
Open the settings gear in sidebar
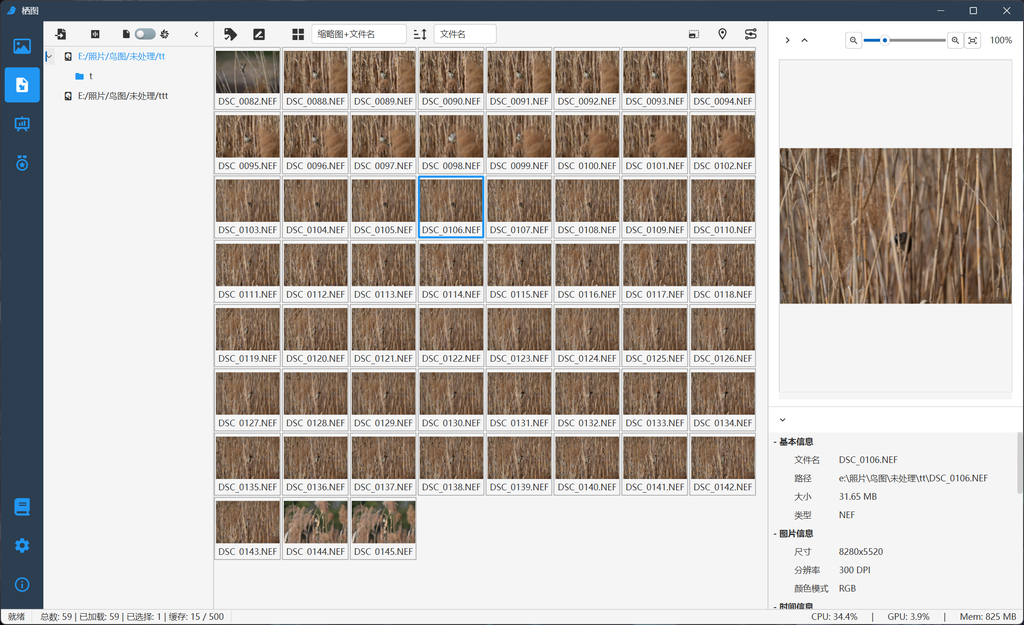(x=22, y=545)
